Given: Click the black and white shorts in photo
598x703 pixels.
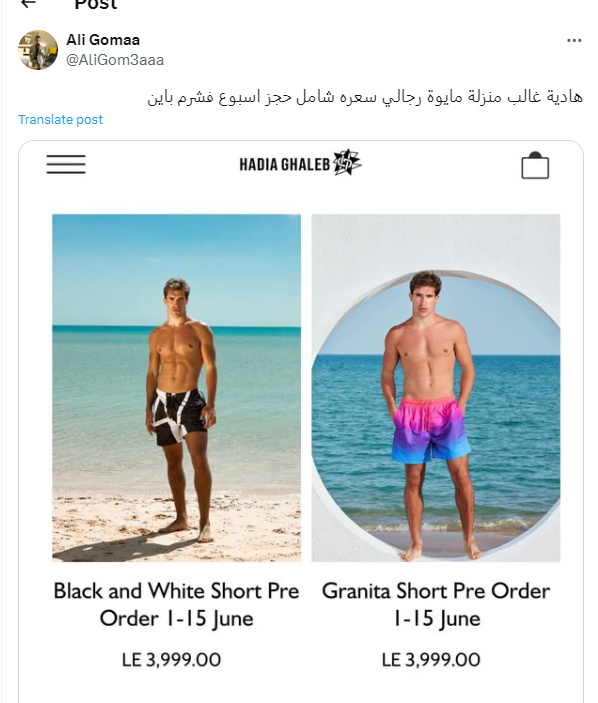Looking at the screenshot, I should pyautogui.click(x=179, y=417).
